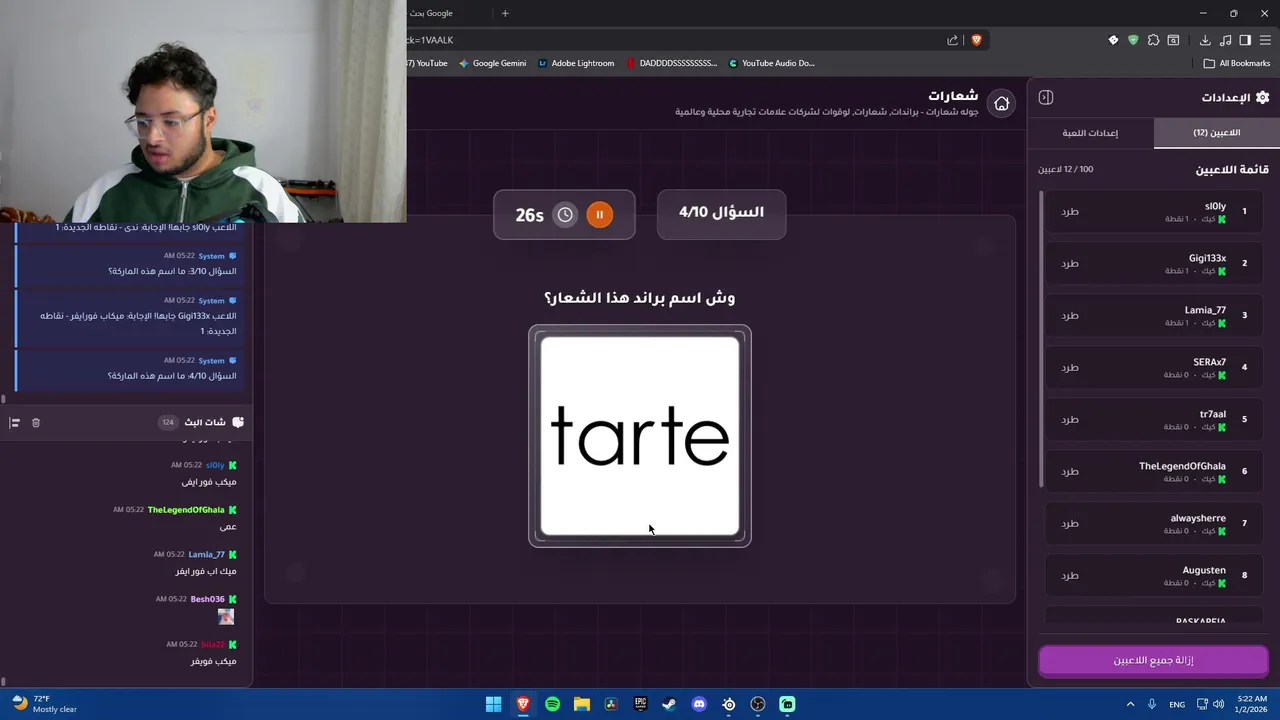Click the share page icon in address bar
The width and height of the screenshot is (1280, 720).
pos(952,40)
